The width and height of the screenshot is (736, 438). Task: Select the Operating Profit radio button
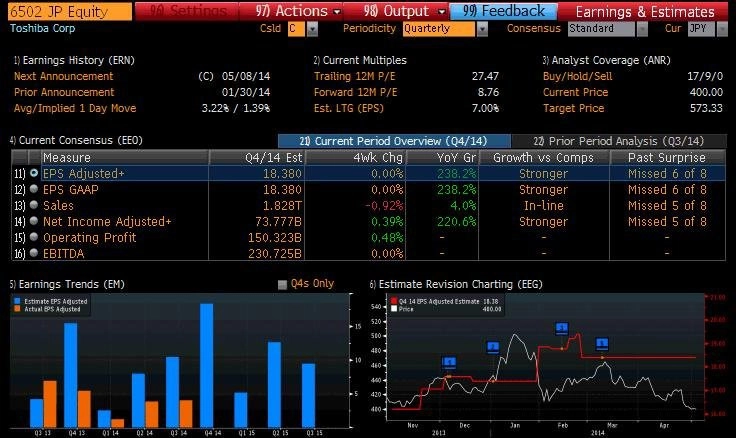click(x=34, y=237)
